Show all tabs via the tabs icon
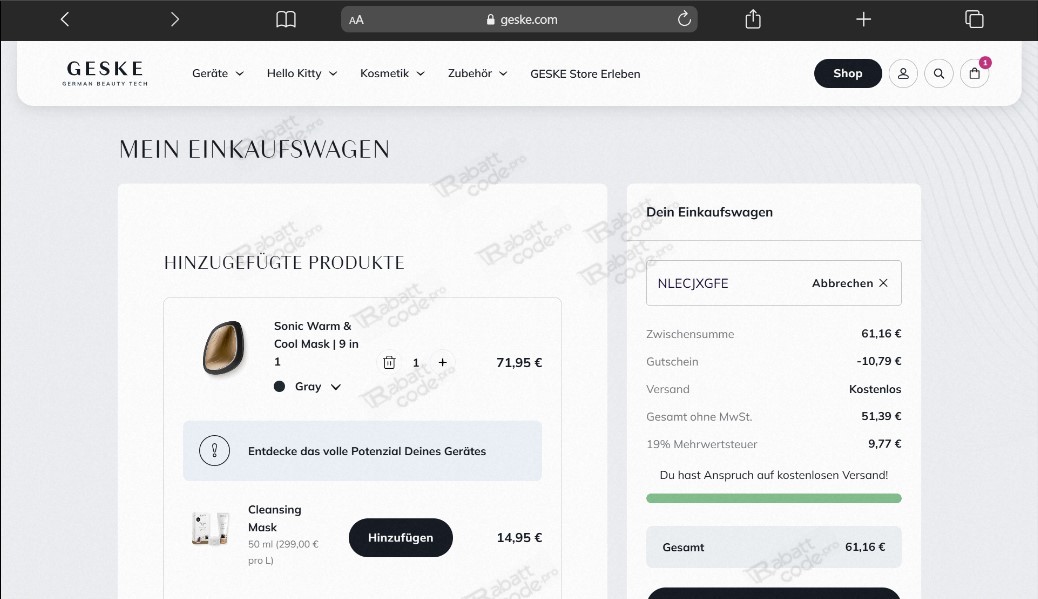Viewport: 1038px width, 599px height. pos(973,19)
